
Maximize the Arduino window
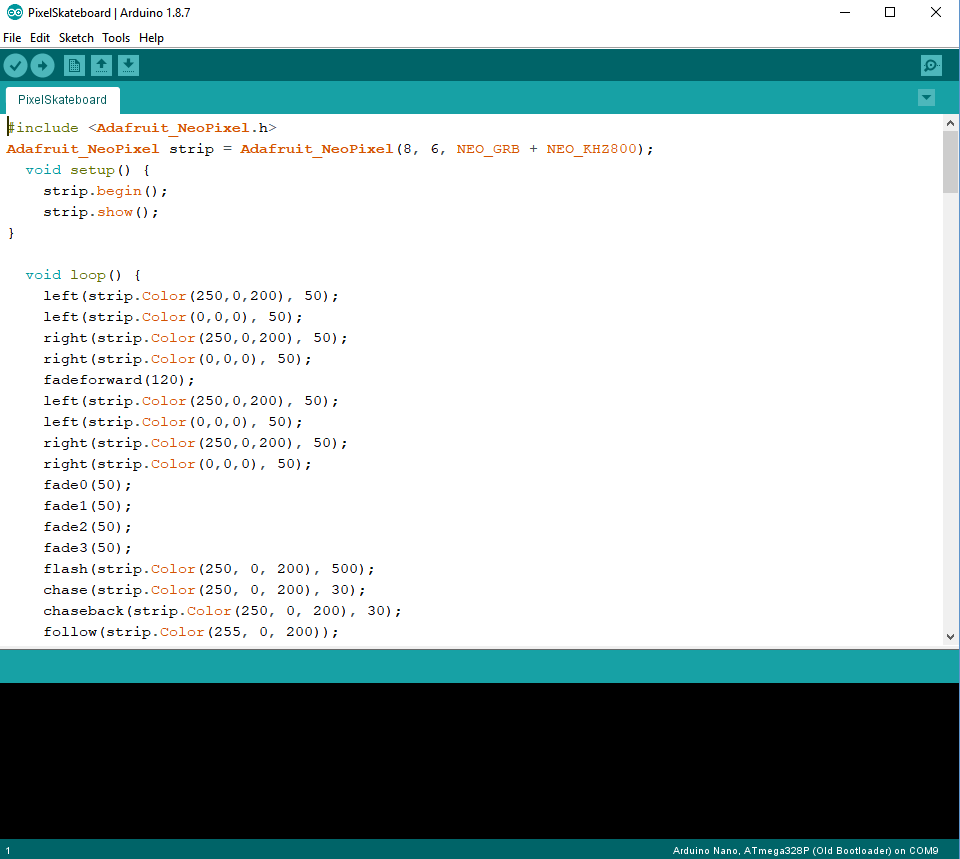[x=890, y=12]
